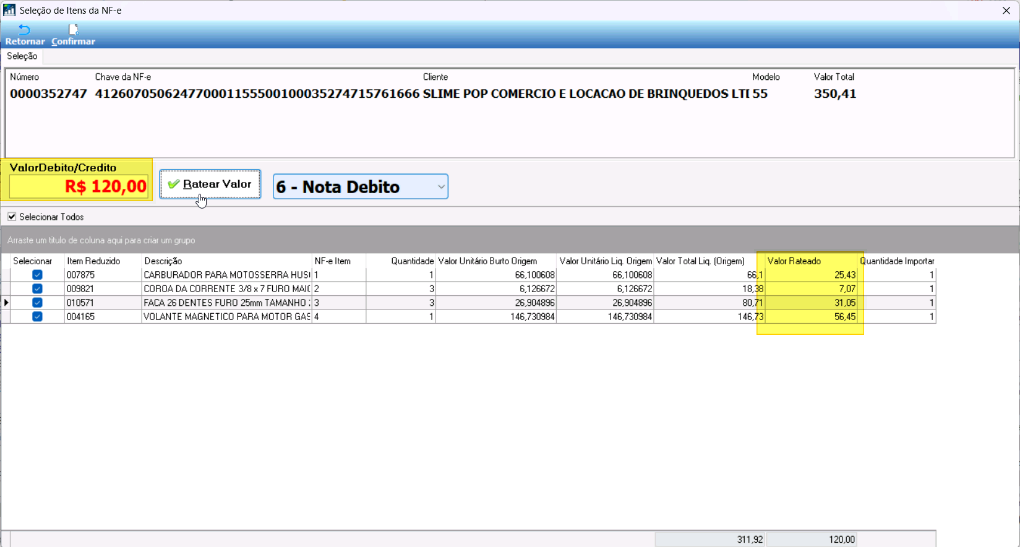The height and width of the screenshot is (547, 1020).
Task: Toggle the Selecionar Todos checkbox
Action: [x=12, y=217]
